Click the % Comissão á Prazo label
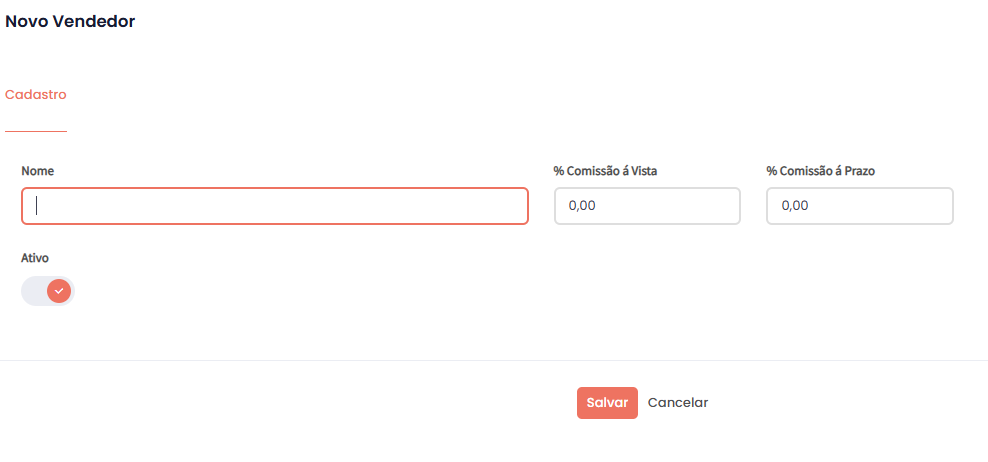 coord(820,171)
